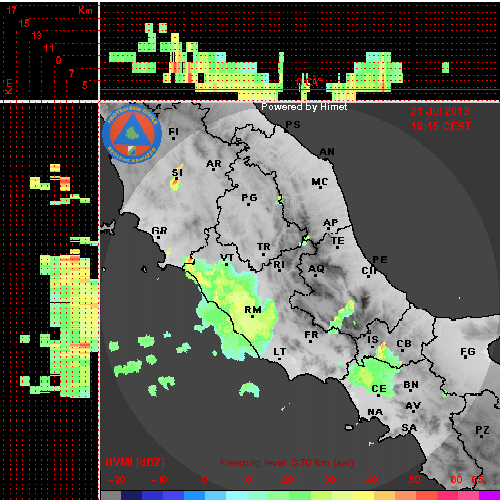Click the AP city label
The height and width of the screenshot is (500, 500).
(x=331, y=223)
